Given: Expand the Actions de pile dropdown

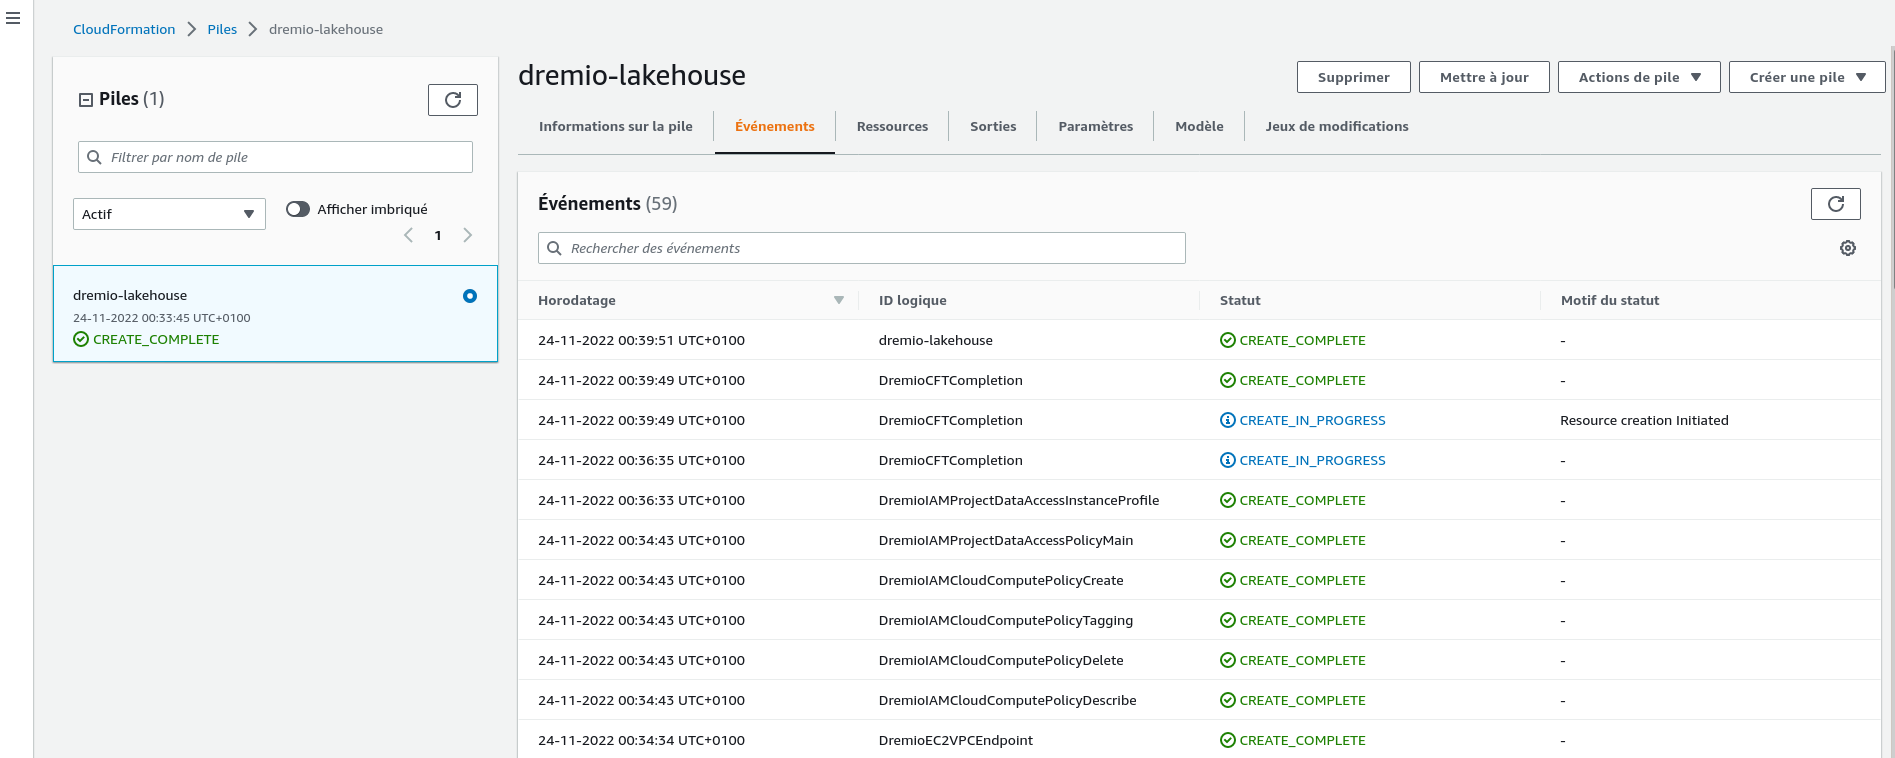Looking at the screenshot, I should click(1638, 77).
